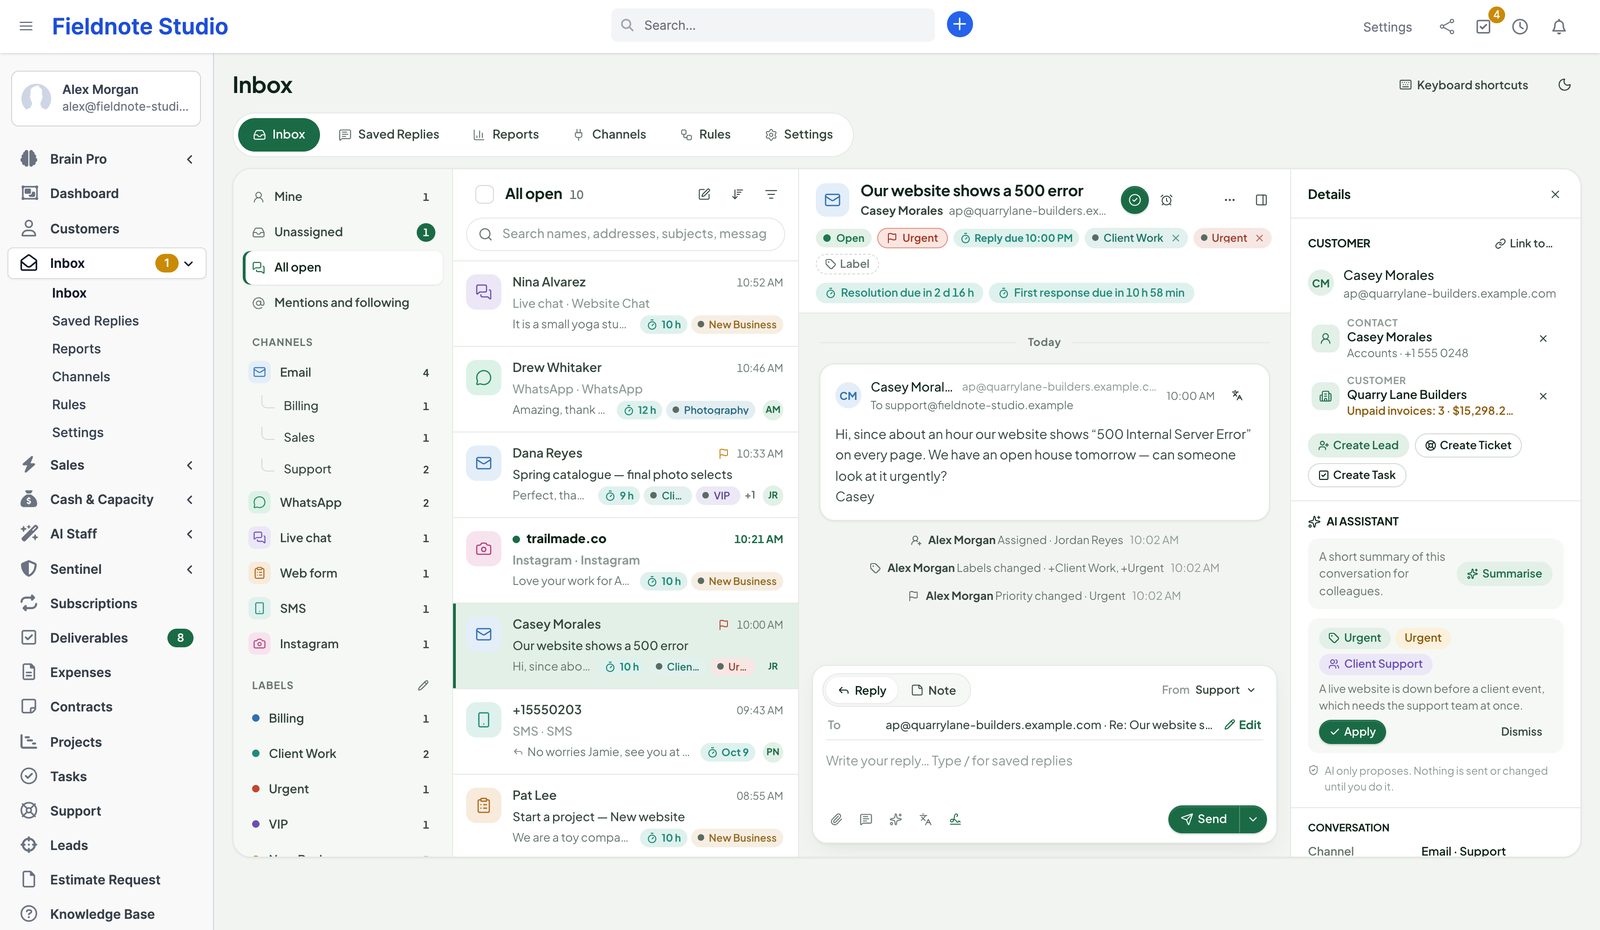Toggle the details side panel icon
The image size is (1600, 930).
coord(1262,200)
